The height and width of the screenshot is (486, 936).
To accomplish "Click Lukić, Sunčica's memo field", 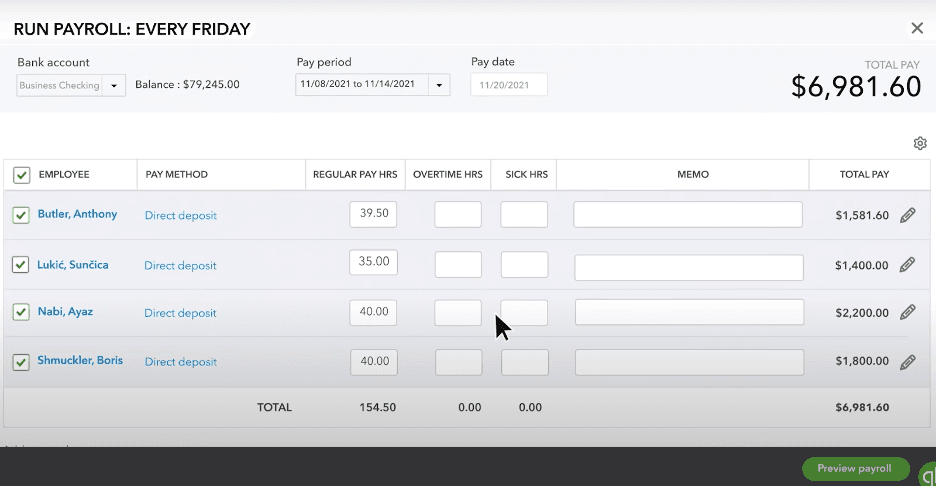I will (x=689, y=267).
